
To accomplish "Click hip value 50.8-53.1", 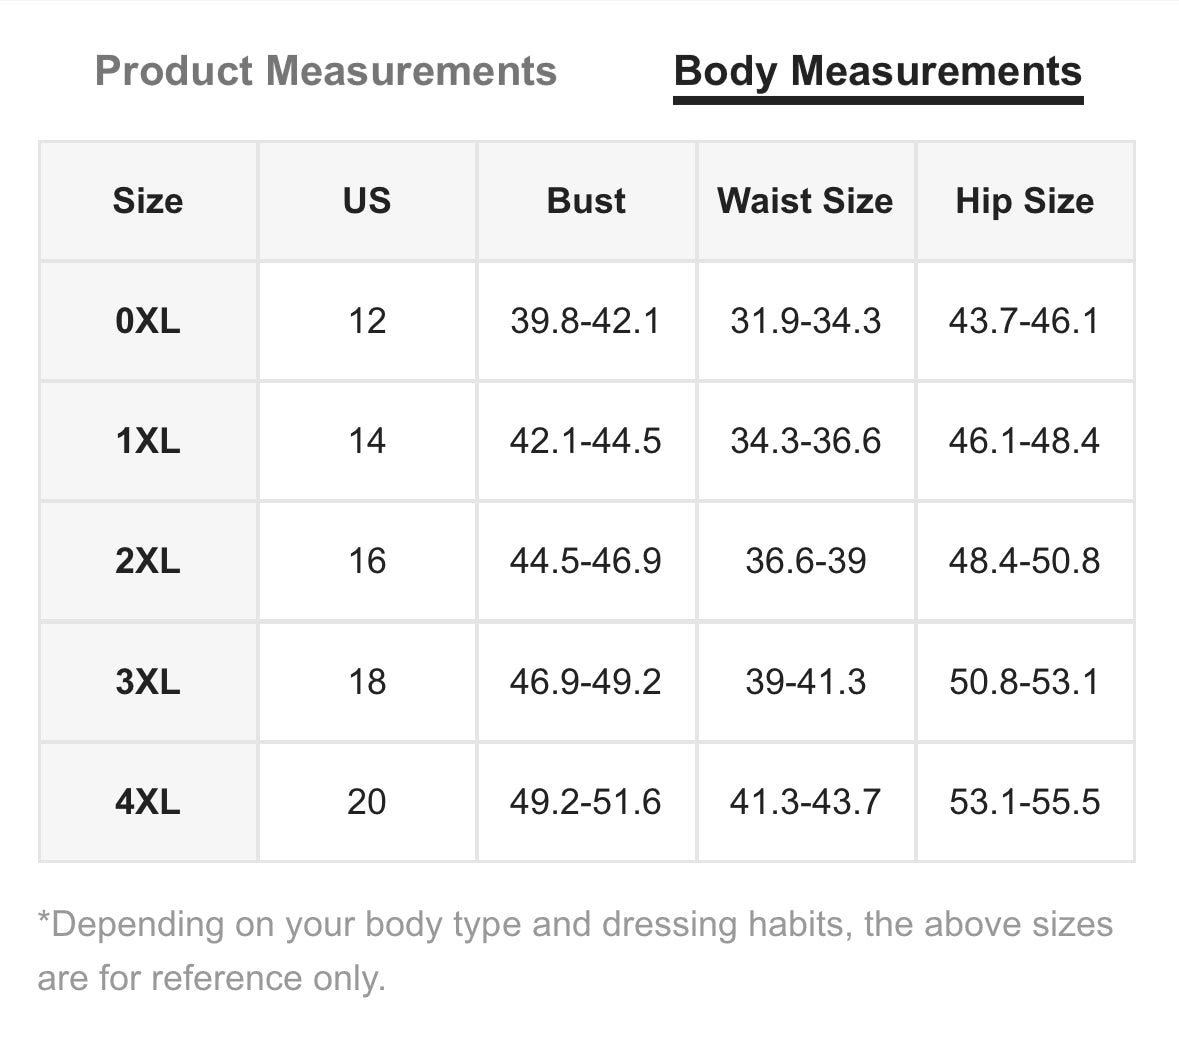I will point(1024,682).
